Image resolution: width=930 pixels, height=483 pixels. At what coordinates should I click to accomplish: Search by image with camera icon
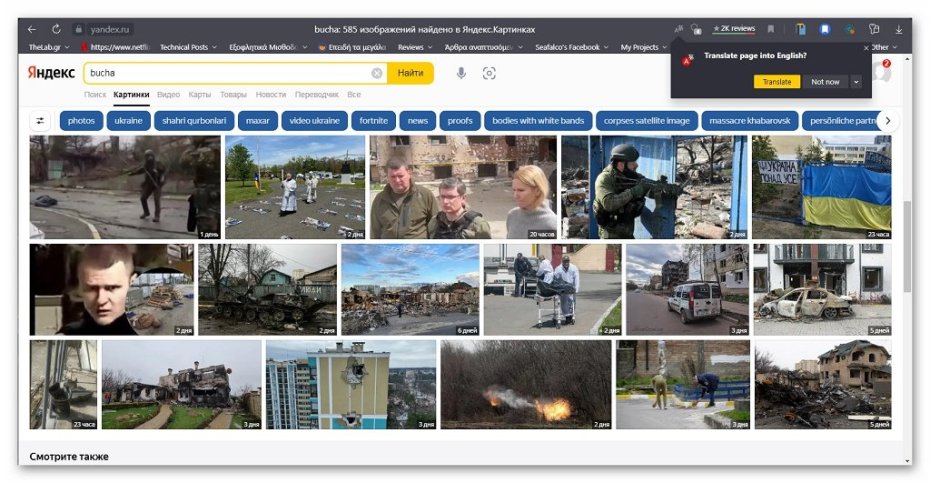(x=489, y=73)
